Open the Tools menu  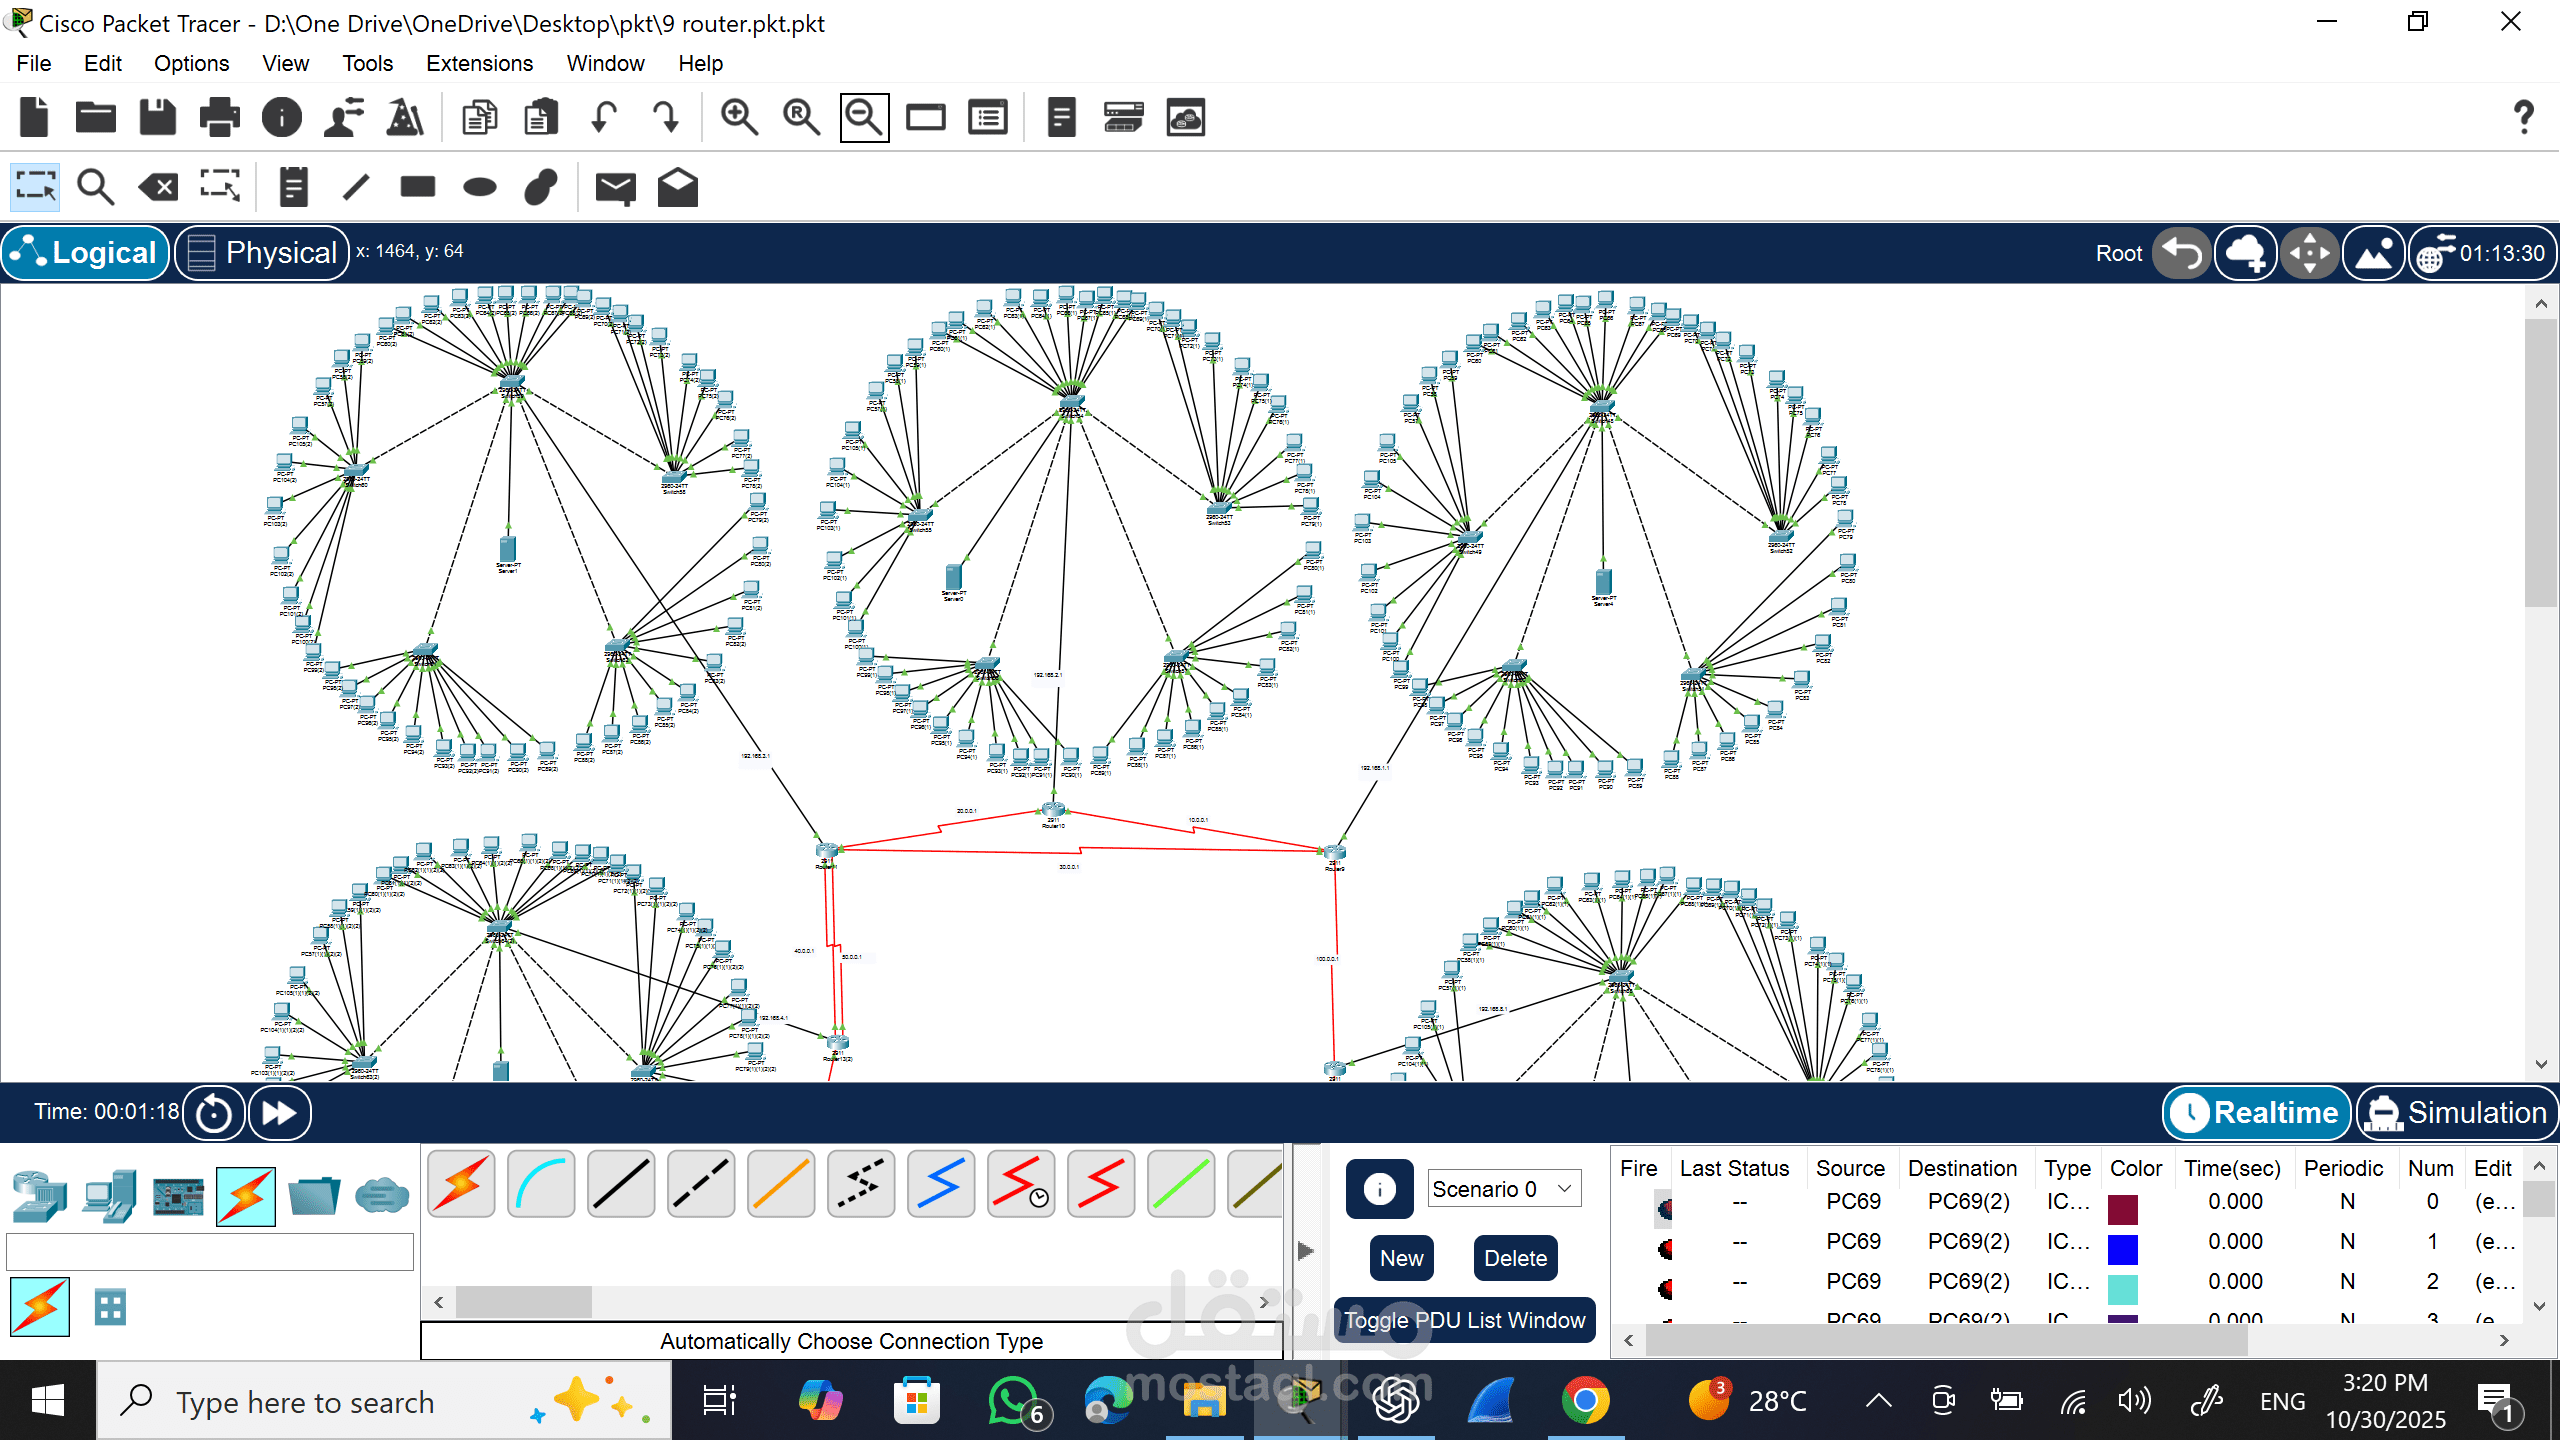[367, 63]
